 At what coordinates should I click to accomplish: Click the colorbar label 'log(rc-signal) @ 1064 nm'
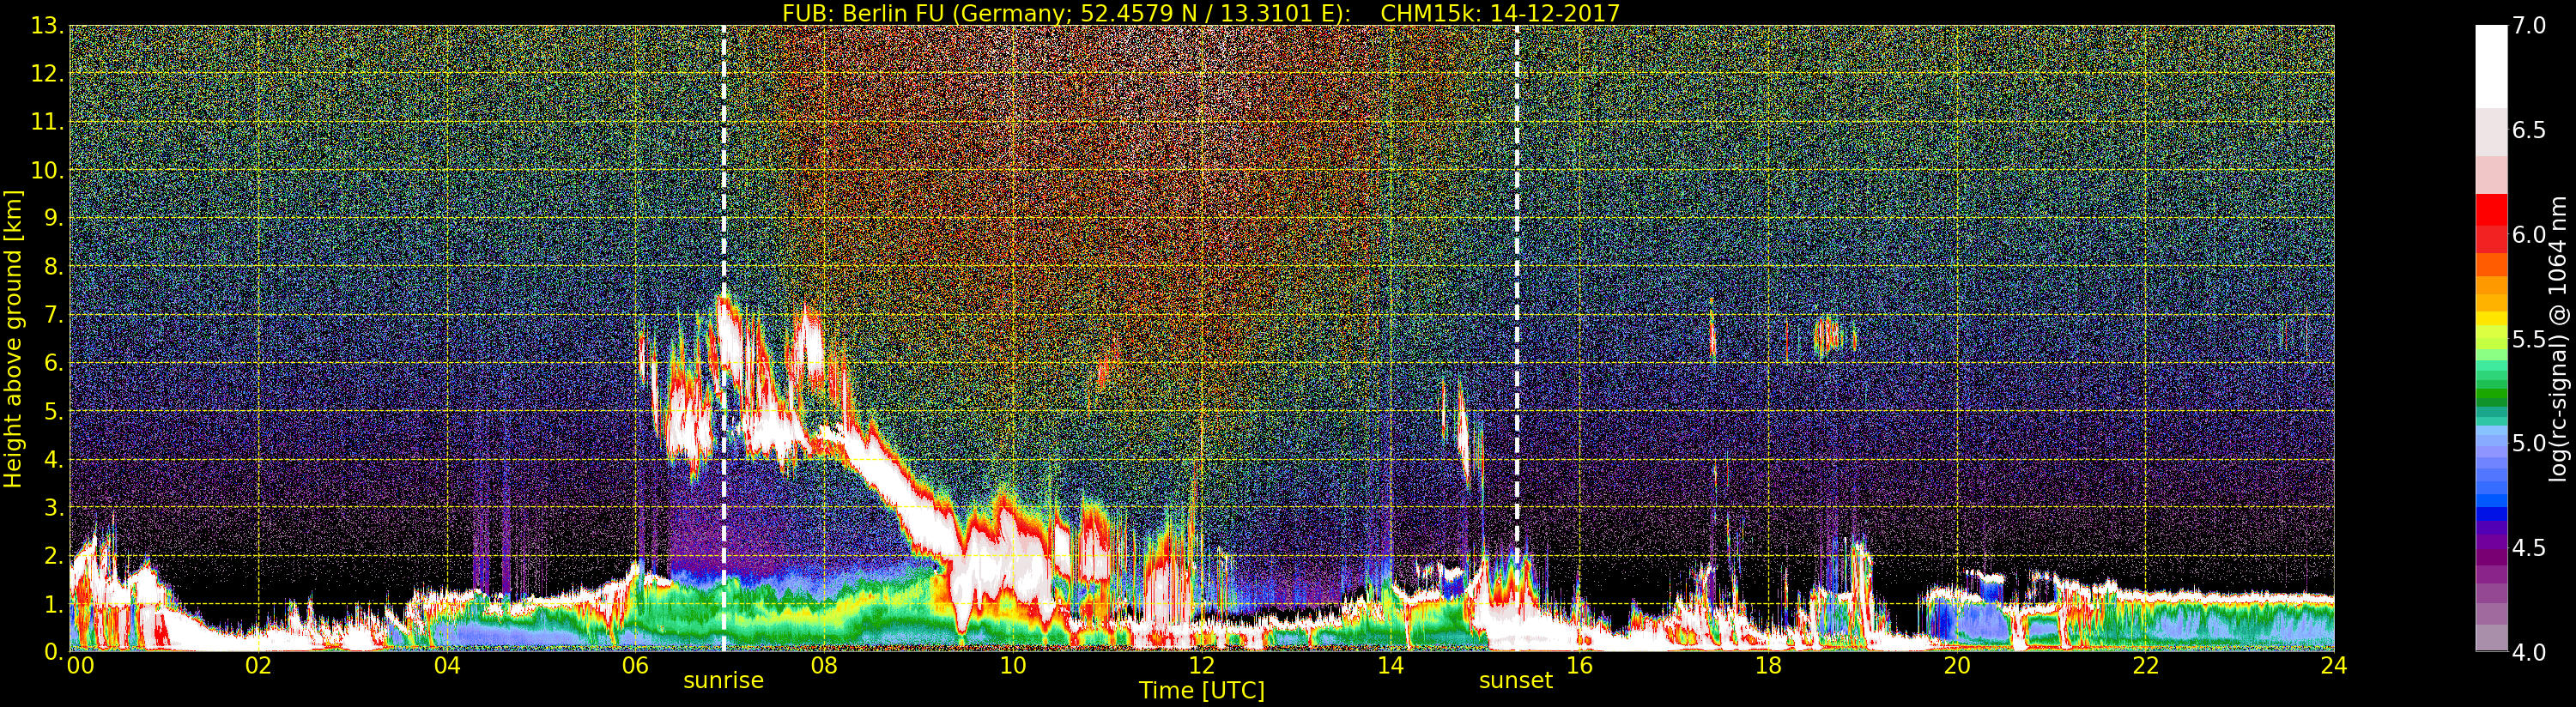(2559, 338)
